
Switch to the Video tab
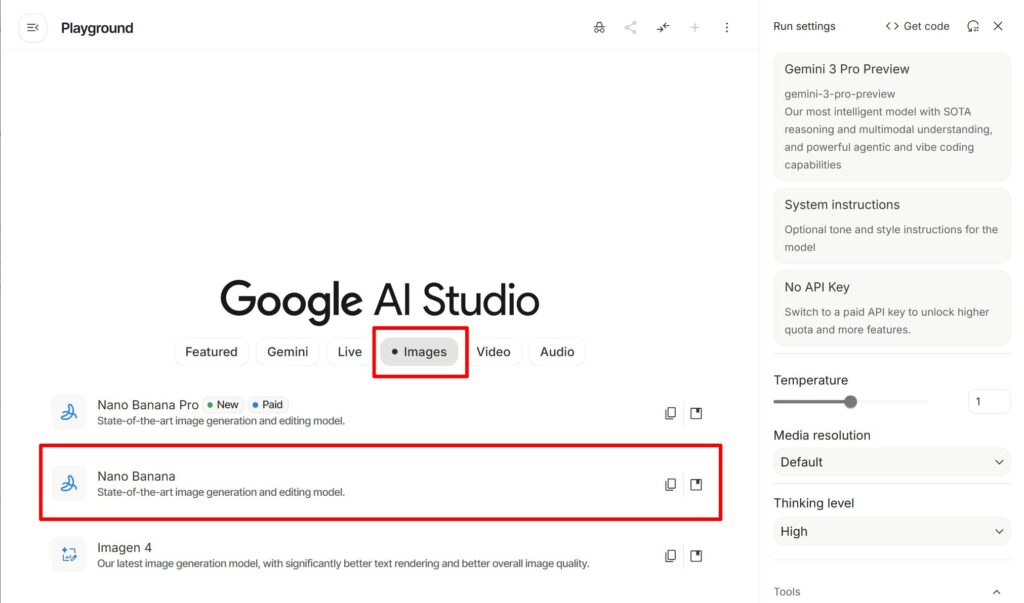click(x=493, y=352)
